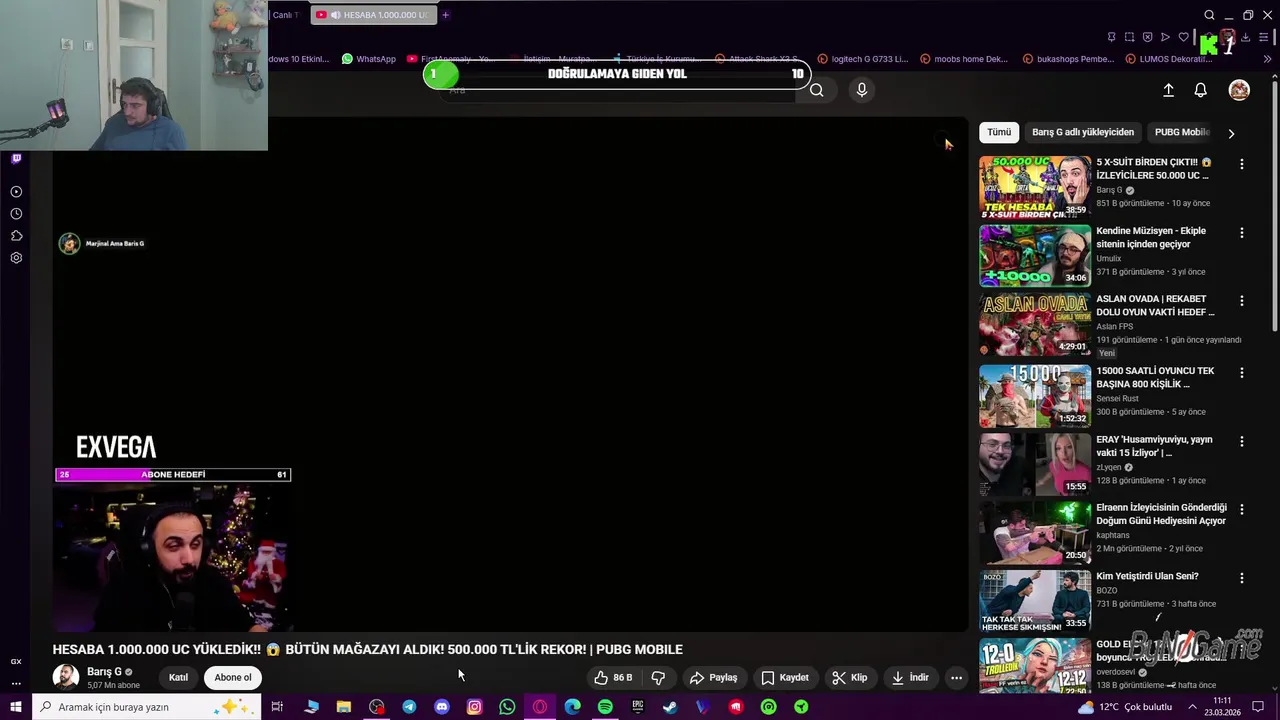Click snapshot icon in Opera toolbar
Screen dimensions: 1280x720
pyautogui.click(x=1129, y=37)
